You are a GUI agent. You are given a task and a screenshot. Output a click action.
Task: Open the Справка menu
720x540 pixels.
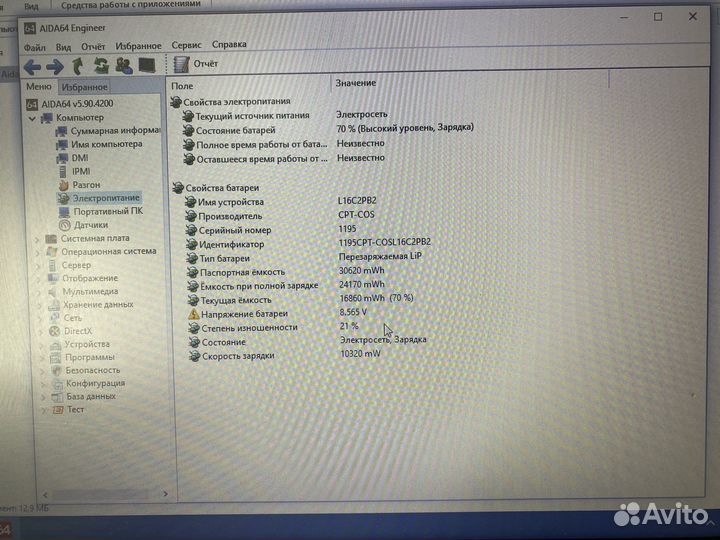(x=229, y=44)
